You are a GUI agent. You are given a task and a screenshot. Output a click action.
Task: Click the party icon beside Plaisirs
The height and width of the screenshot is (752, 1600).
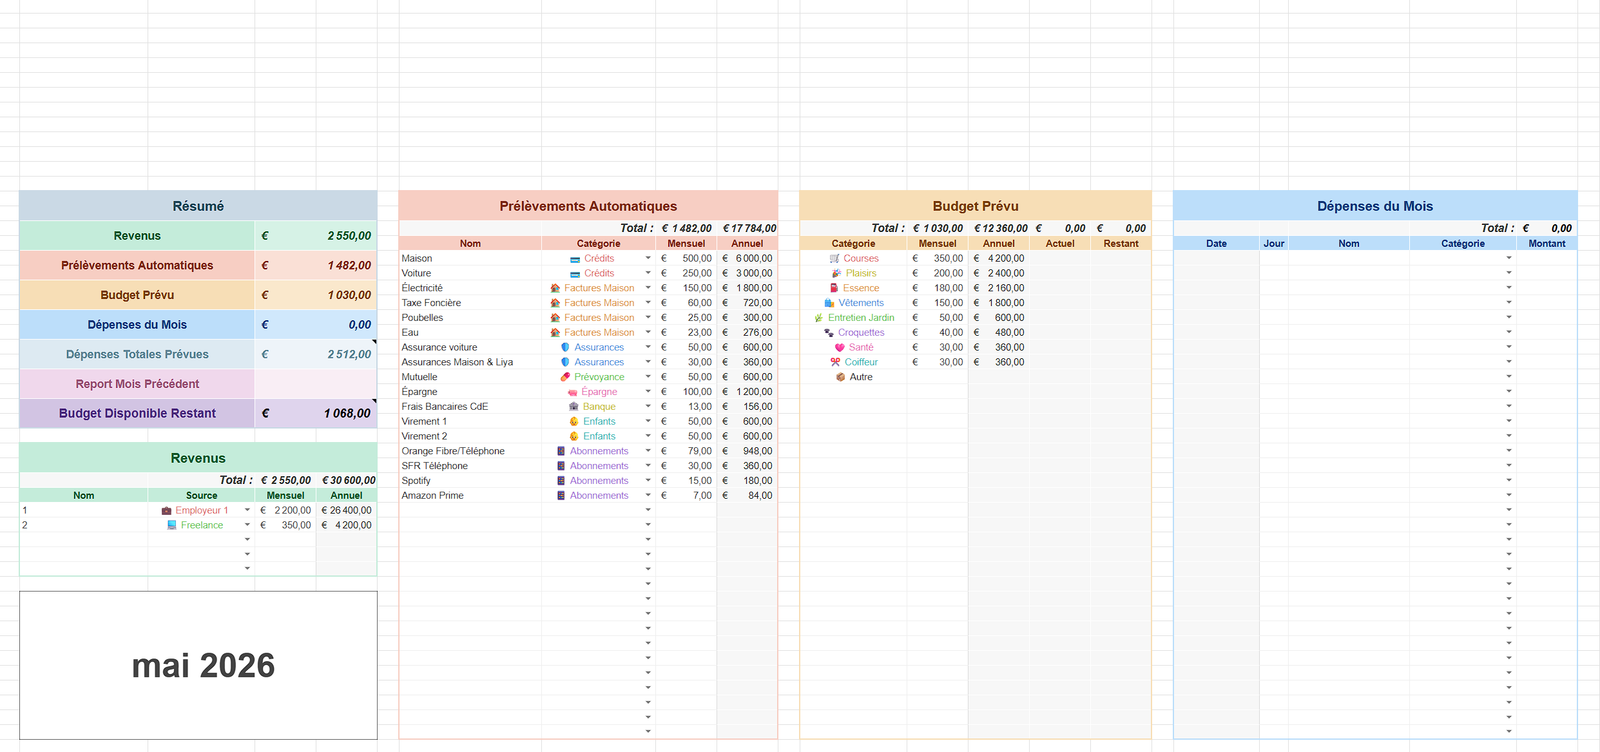[836, 273]
